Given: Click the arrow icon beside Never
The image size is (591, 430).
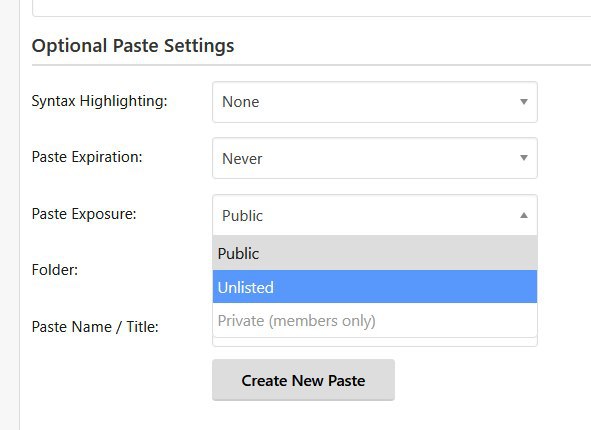Looking at the screenshot, I should click(x=524, y=158).
